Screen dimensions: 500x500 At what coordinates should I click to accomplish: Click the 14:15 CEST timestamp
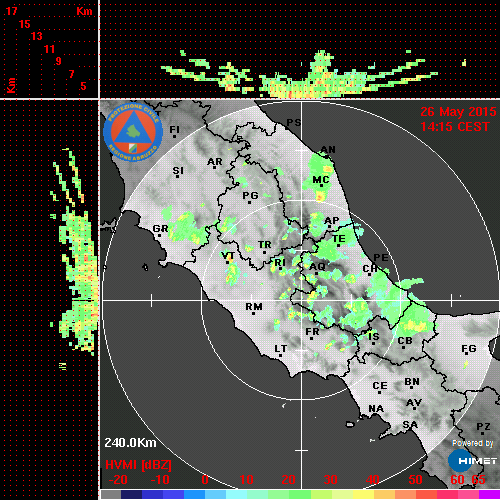[455, 127]
